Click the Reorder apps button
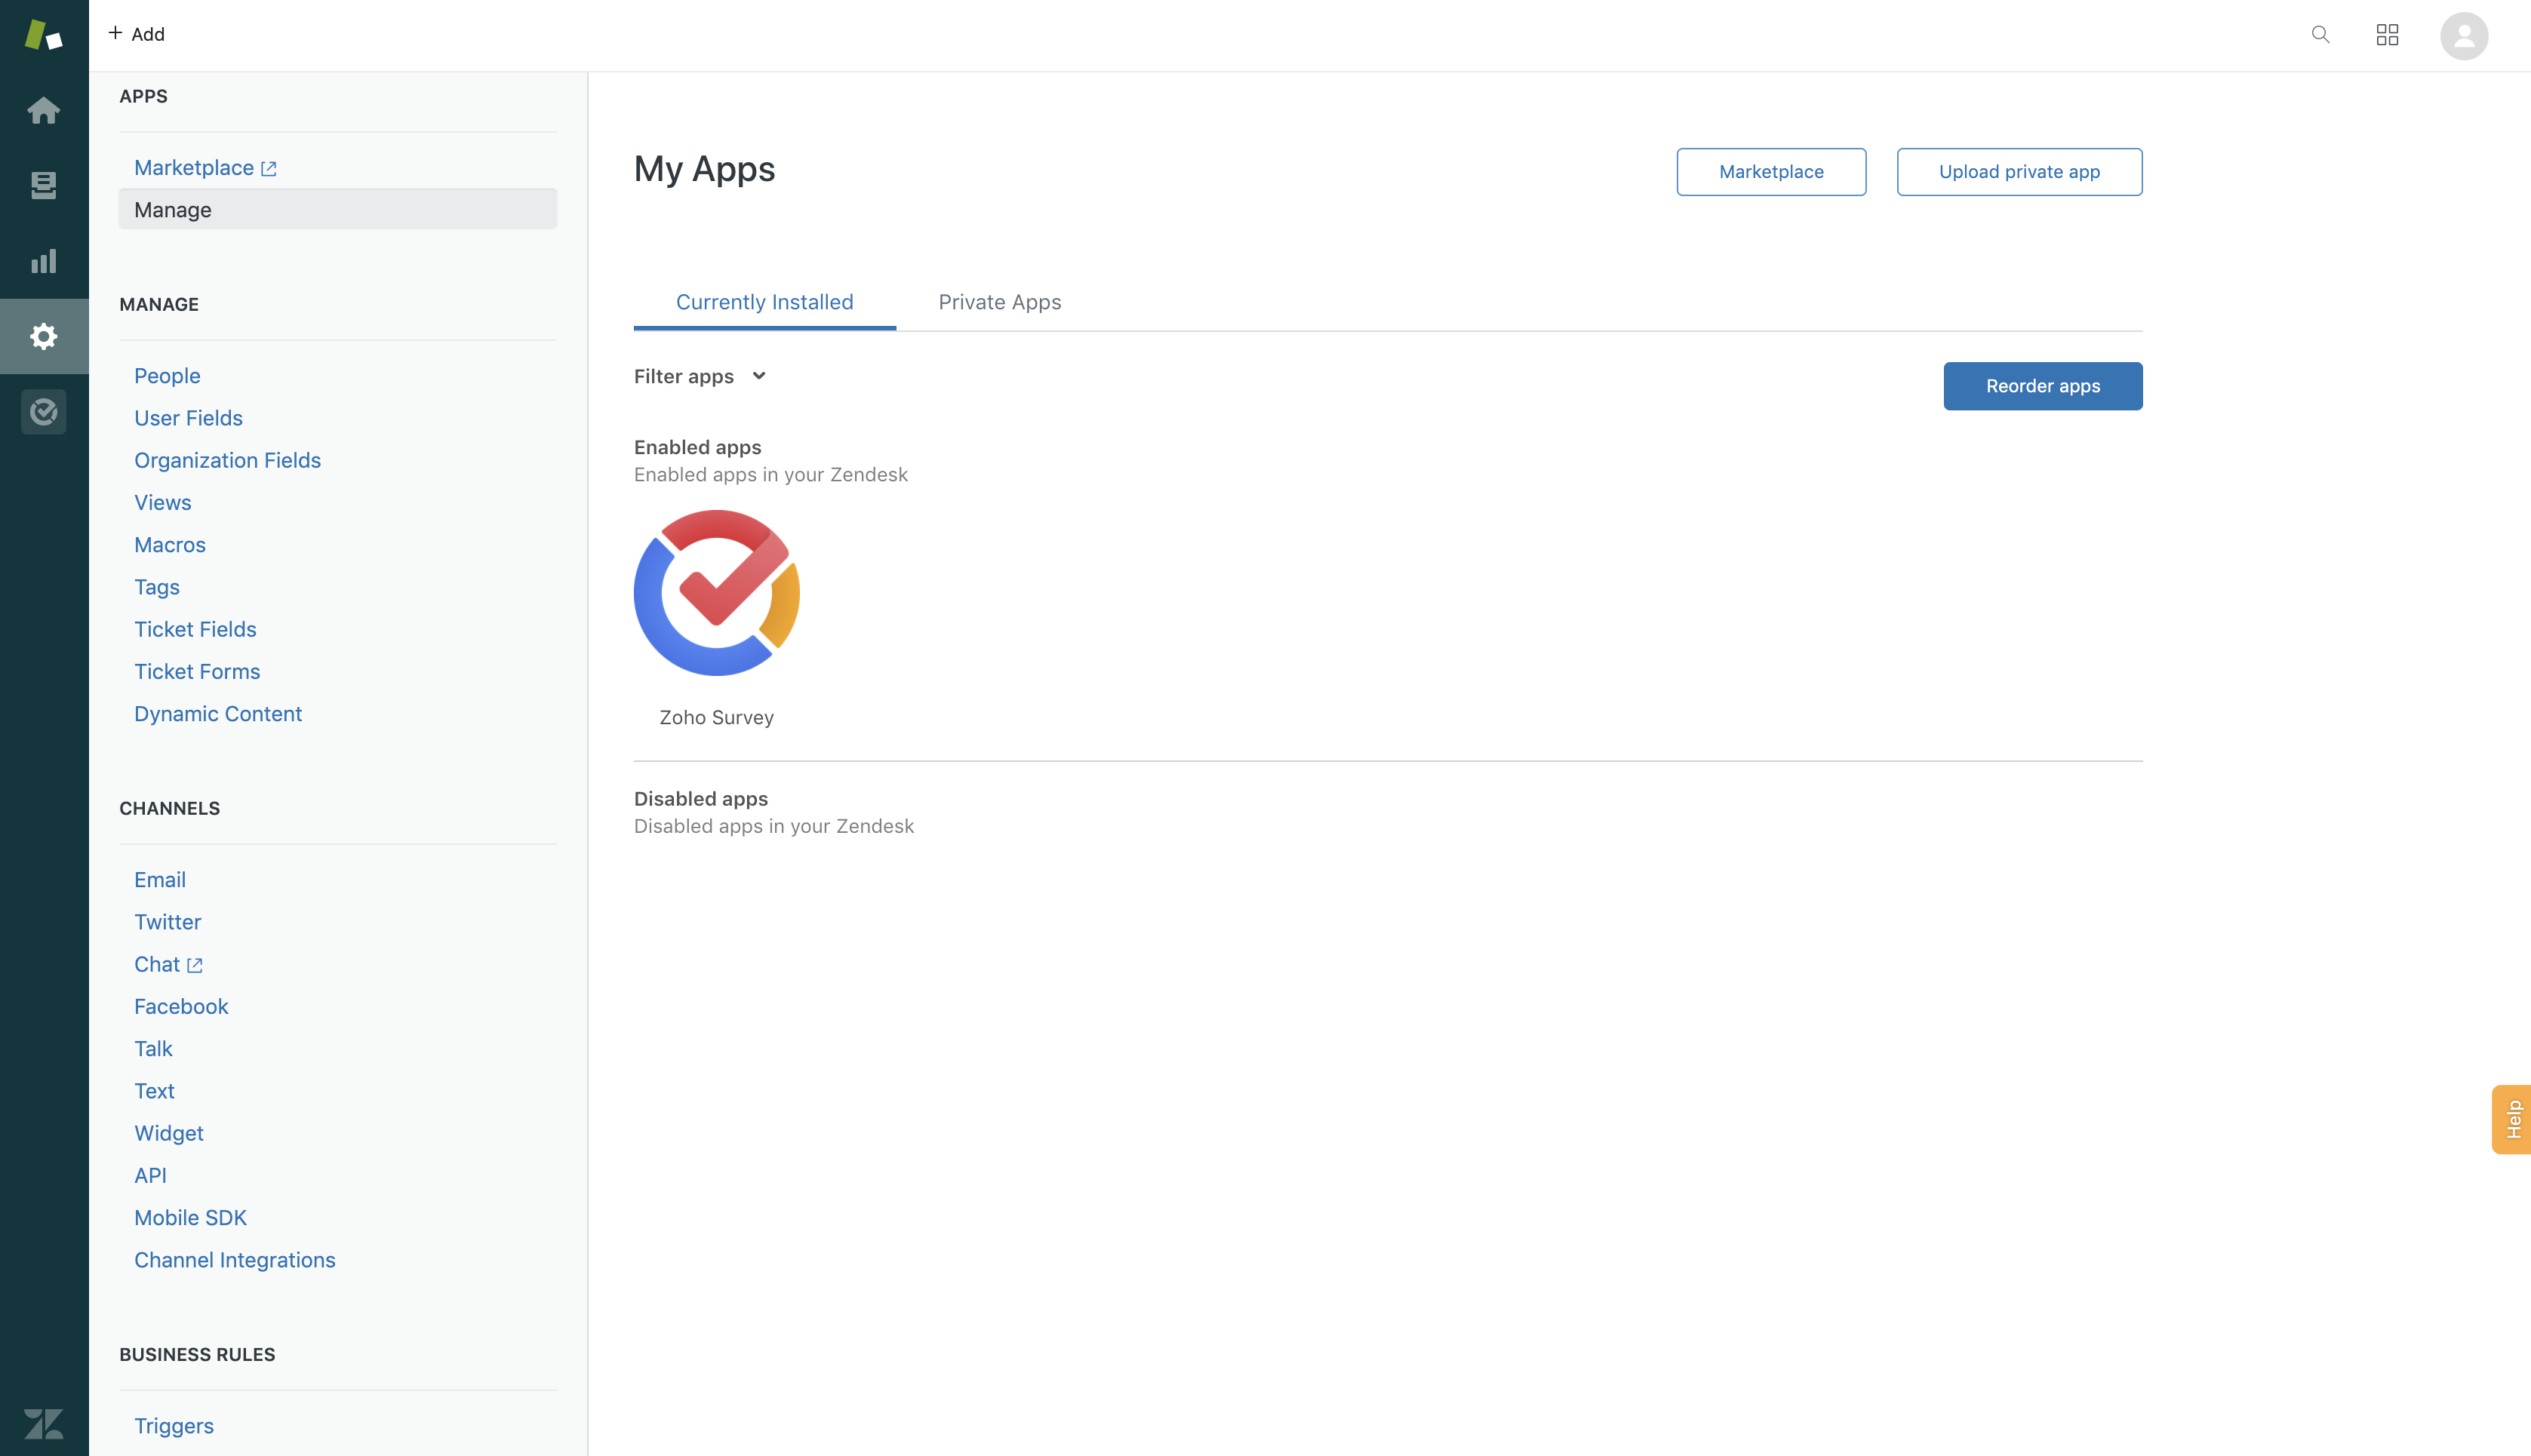 coord(2042,386)
